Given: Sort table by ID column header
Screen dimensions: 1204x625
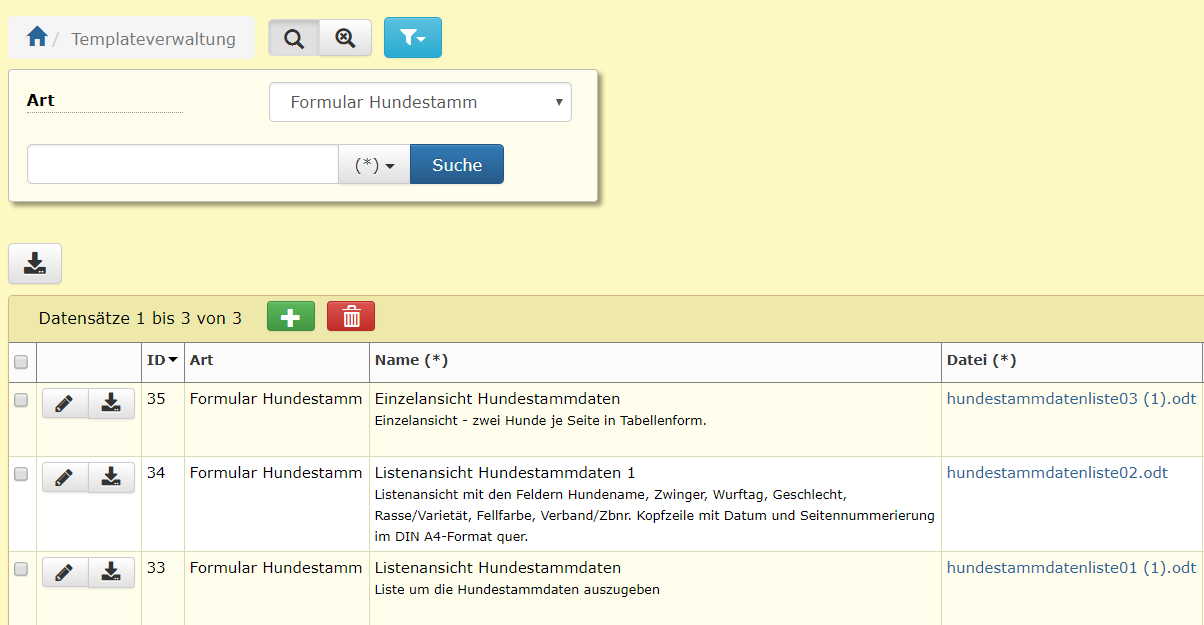Looking at the screenshot, I should coord(162,360).
